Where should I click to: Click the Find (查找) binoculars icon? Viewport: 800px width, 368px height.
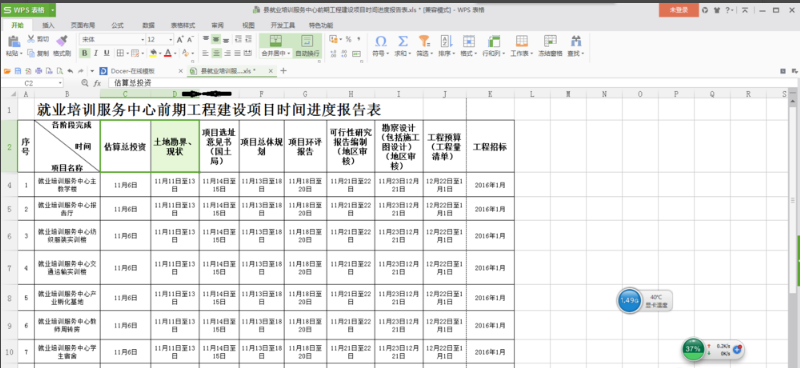[x=576, y=41]
